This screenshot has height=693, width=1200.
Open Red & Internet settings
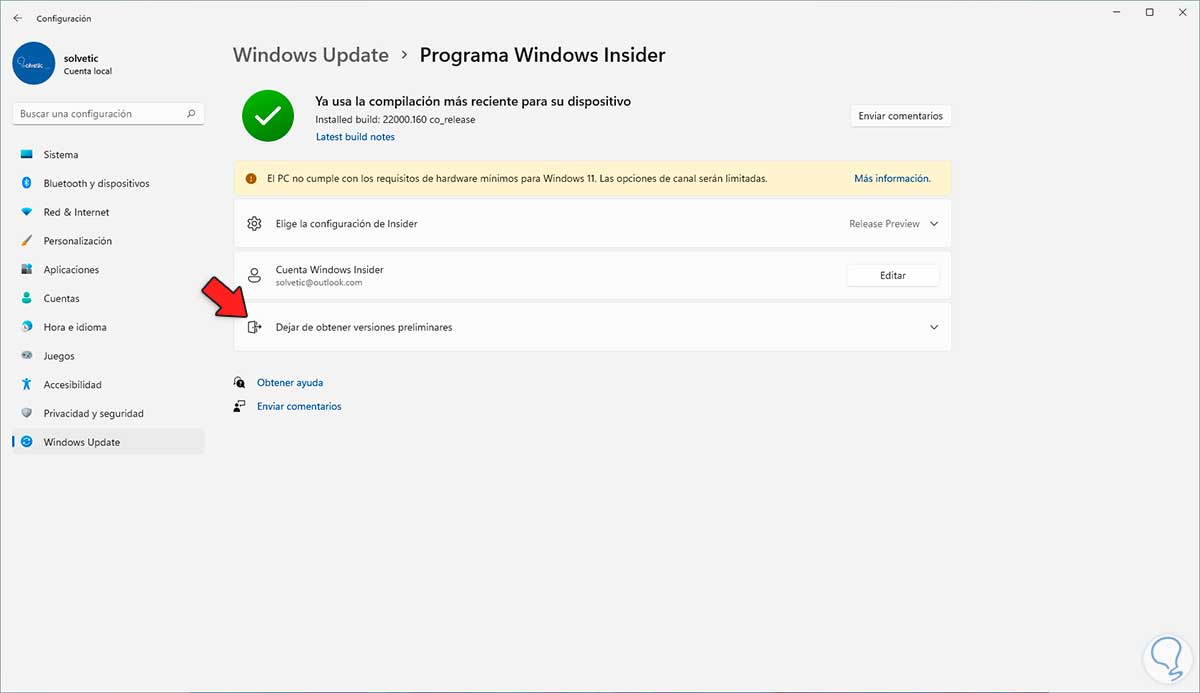(108, 212)
